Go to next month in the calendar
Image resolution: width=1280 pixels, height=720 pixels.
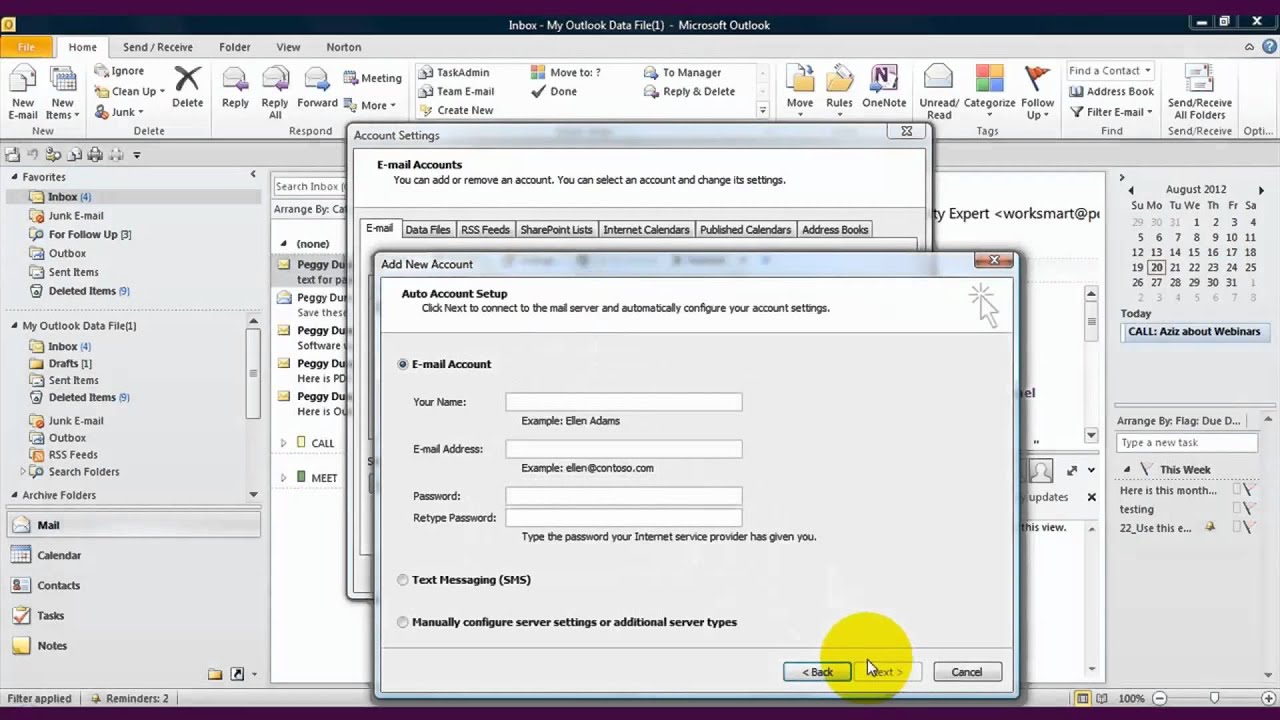1261,190
